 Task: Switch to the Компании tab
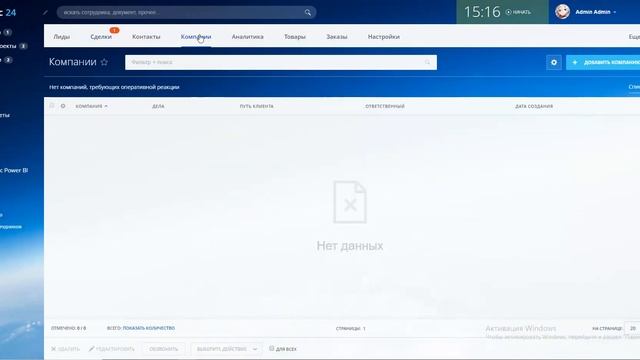[196, 37]
